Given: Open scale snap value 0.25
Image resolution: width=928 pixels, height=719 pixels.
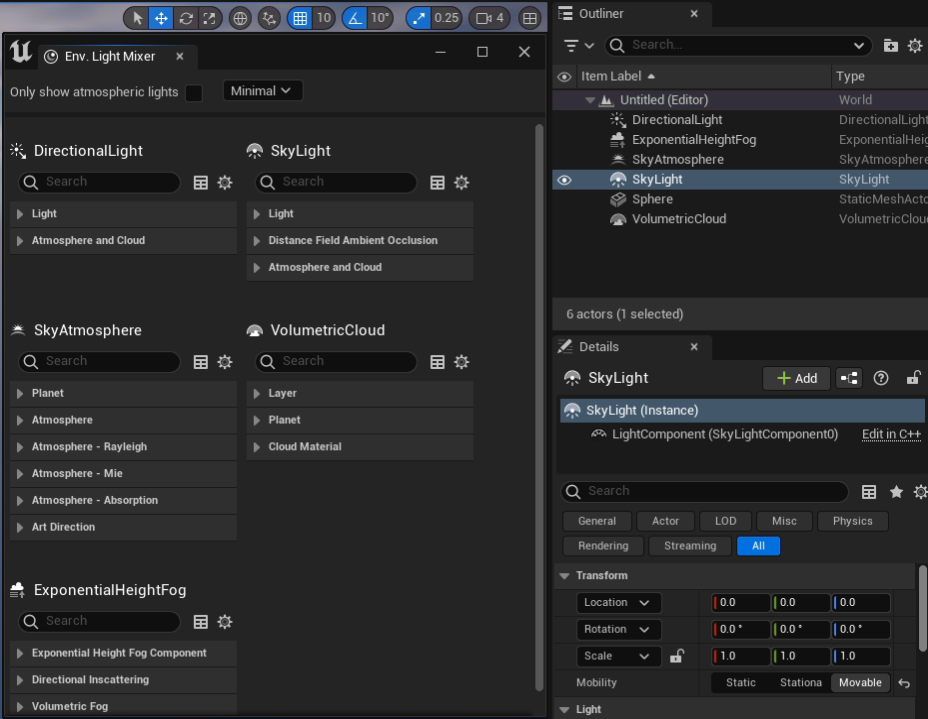Looking at the screenshot, I should (x=446, y=18).
